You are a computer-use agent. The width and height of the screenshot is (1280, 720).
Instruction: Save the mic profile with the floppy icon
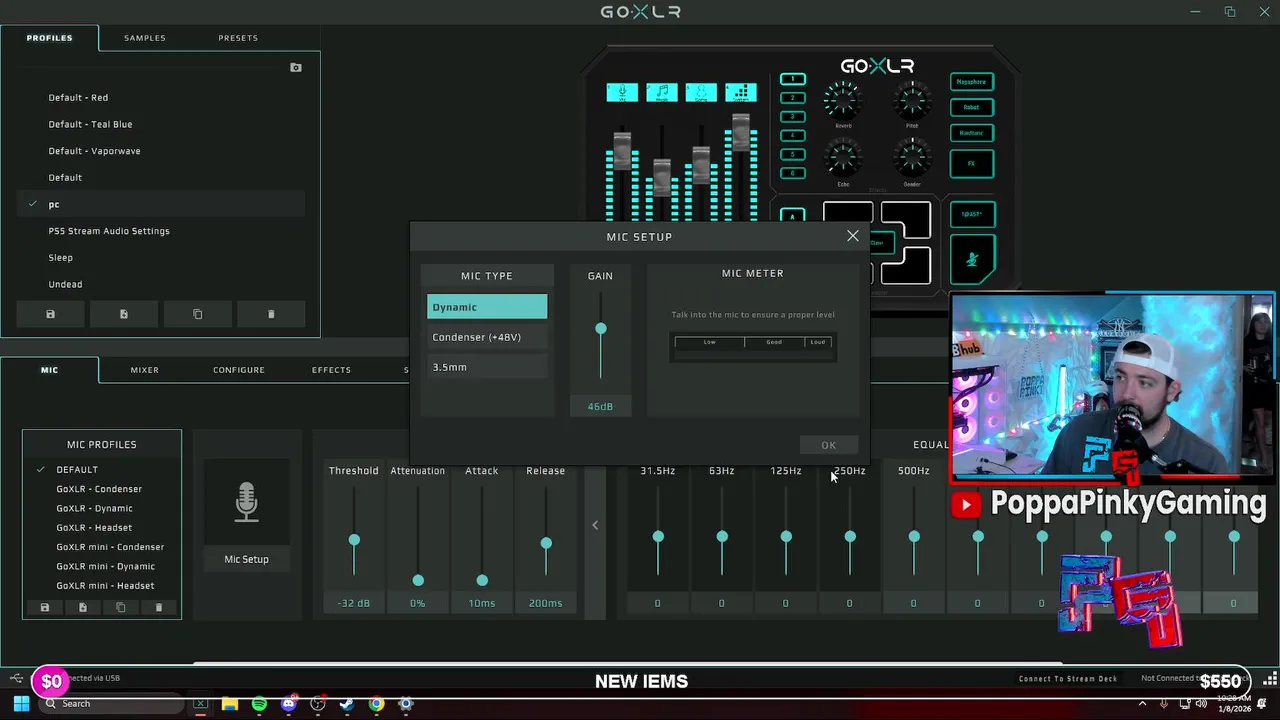tap(44, 607)
